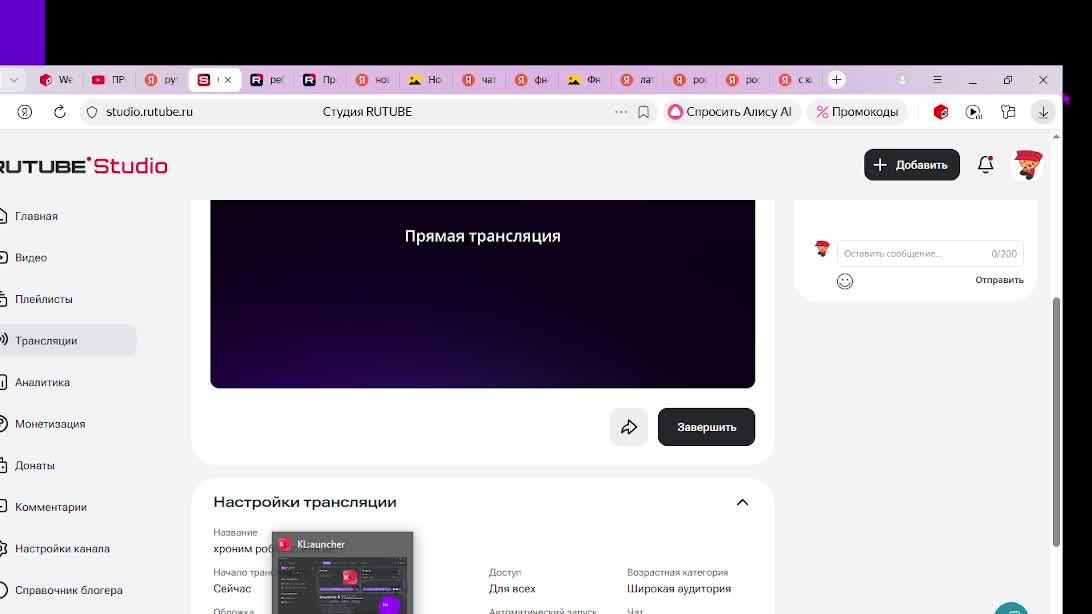
Task: Click the Промокоды button
Action: pos(857,111)
